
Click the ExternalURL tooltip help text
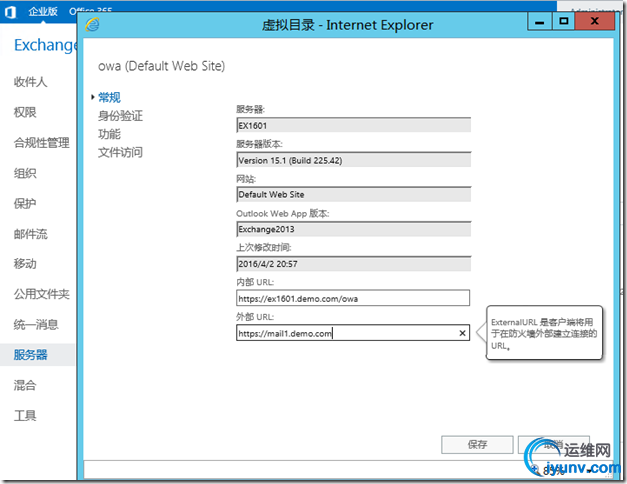[x=544, y=334]
